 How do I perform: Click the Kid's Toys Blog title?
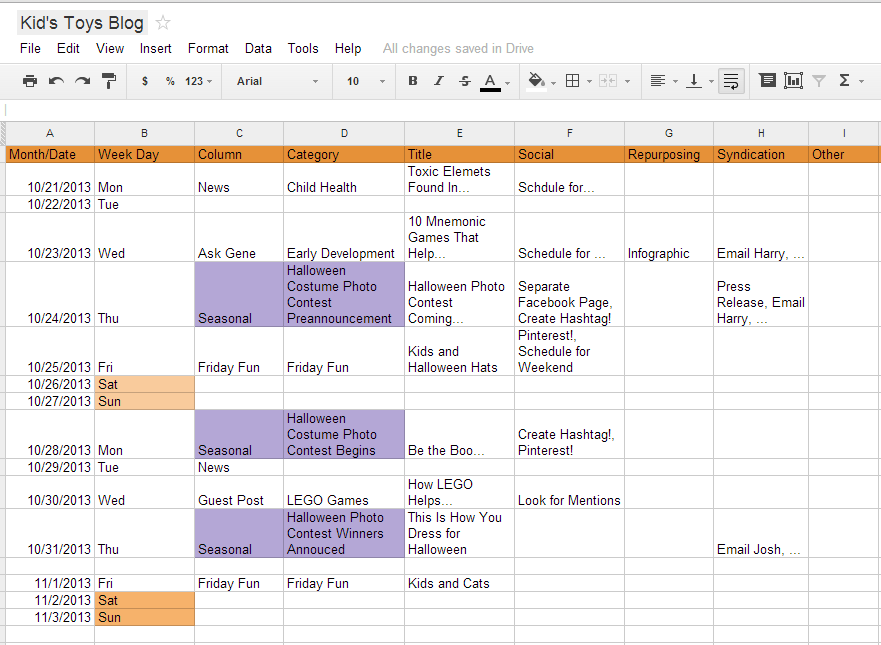(83, 23)
